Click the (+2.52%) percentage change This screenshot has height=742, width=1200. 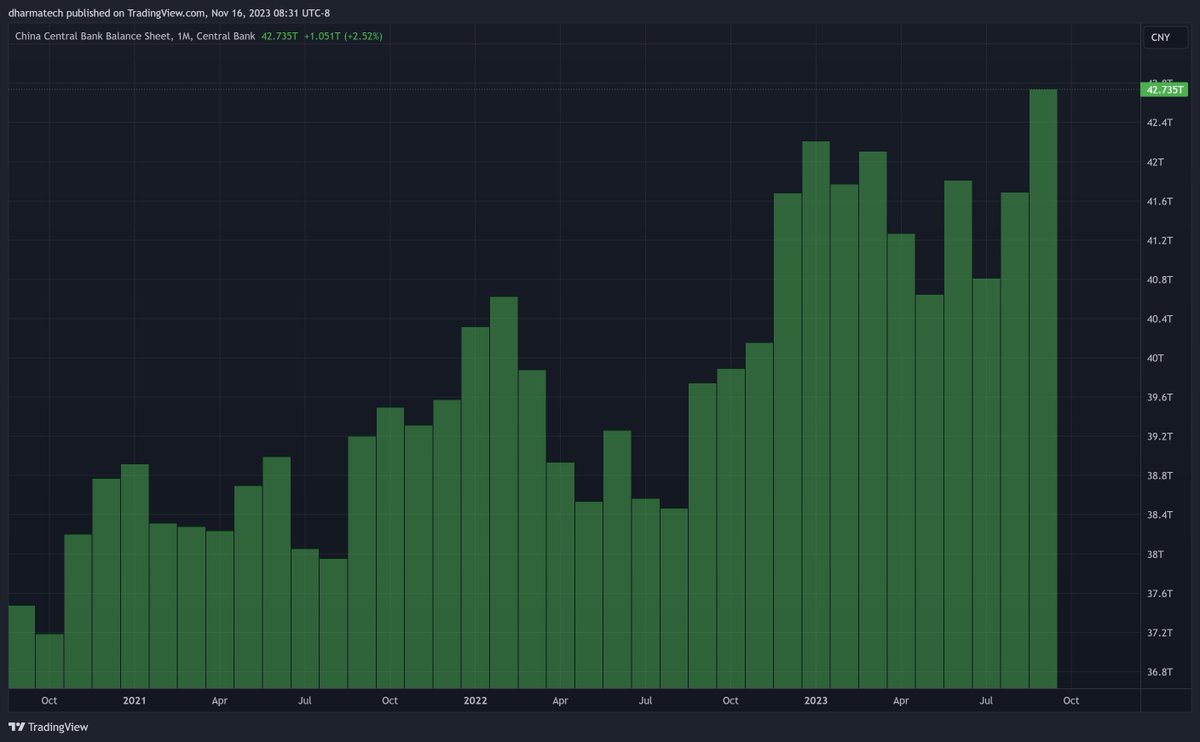tap(365, 36)
